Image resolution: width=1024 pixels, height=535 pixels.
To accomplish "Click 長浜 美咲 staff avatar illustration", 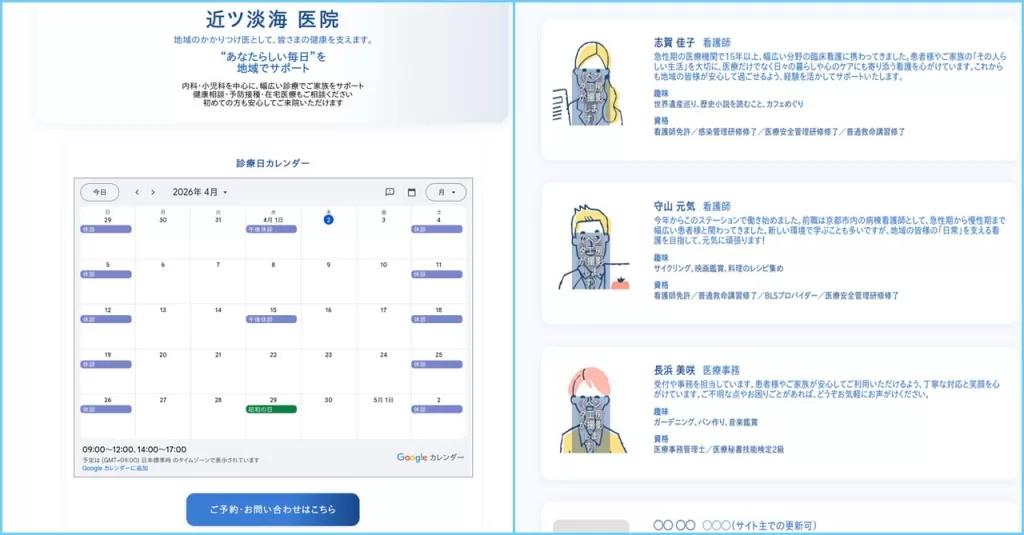I will 591,410.
